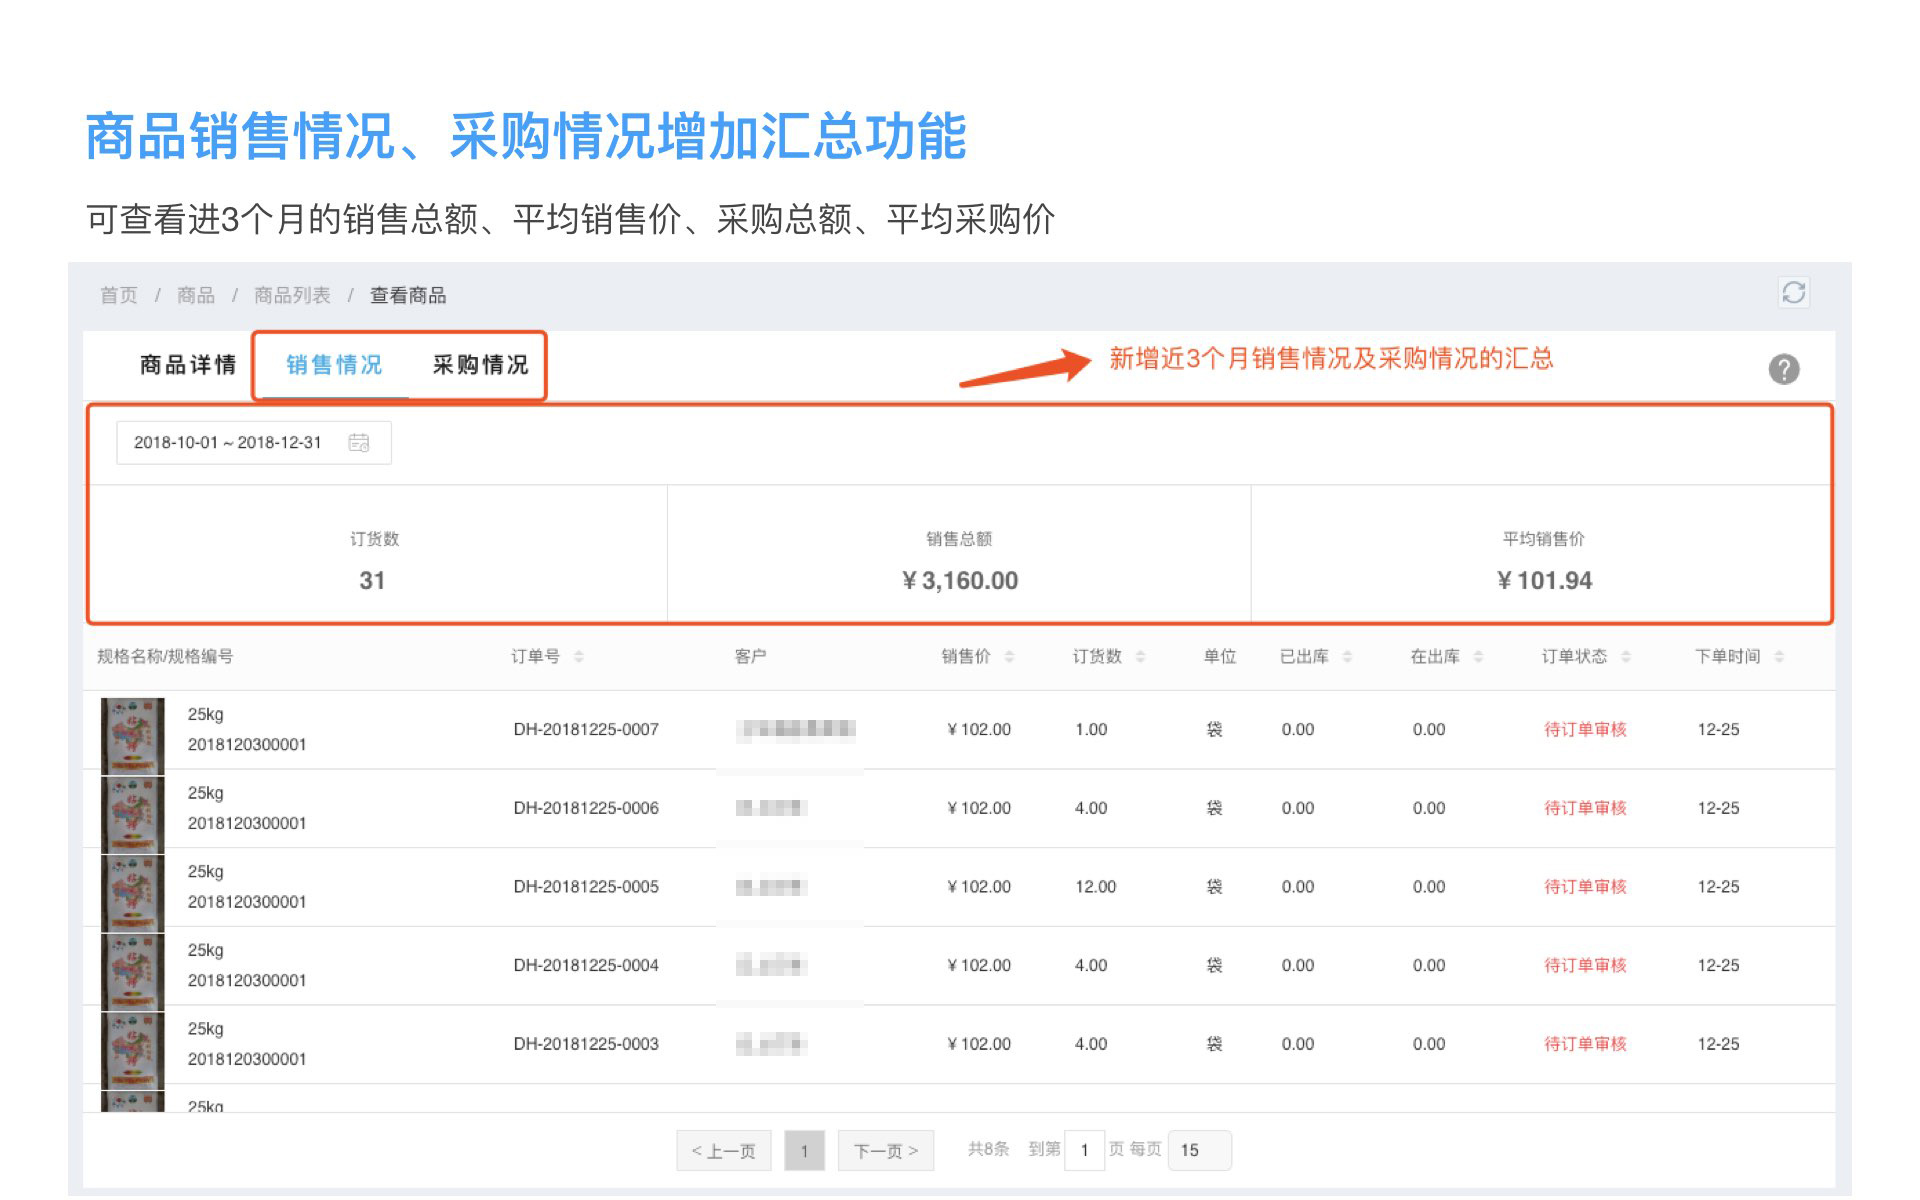Image resolution: width=1920 pixels, height=1200 pixels.
Task: Click the calendar icon in the date range field
Action: (x=359, y=443)
